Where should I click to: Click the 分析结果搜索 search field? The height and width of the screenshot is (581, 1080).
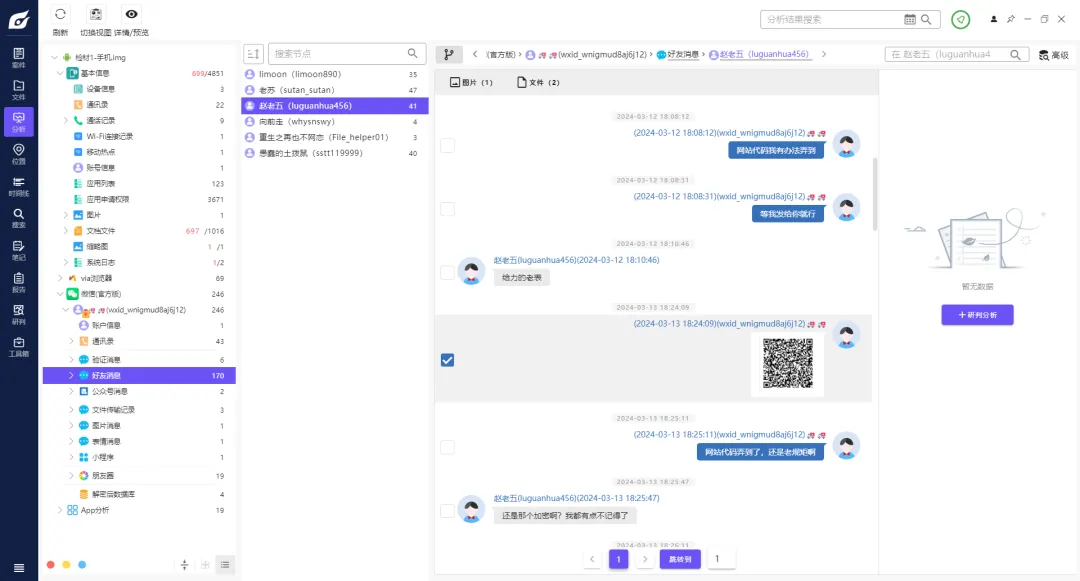point(832,19)
